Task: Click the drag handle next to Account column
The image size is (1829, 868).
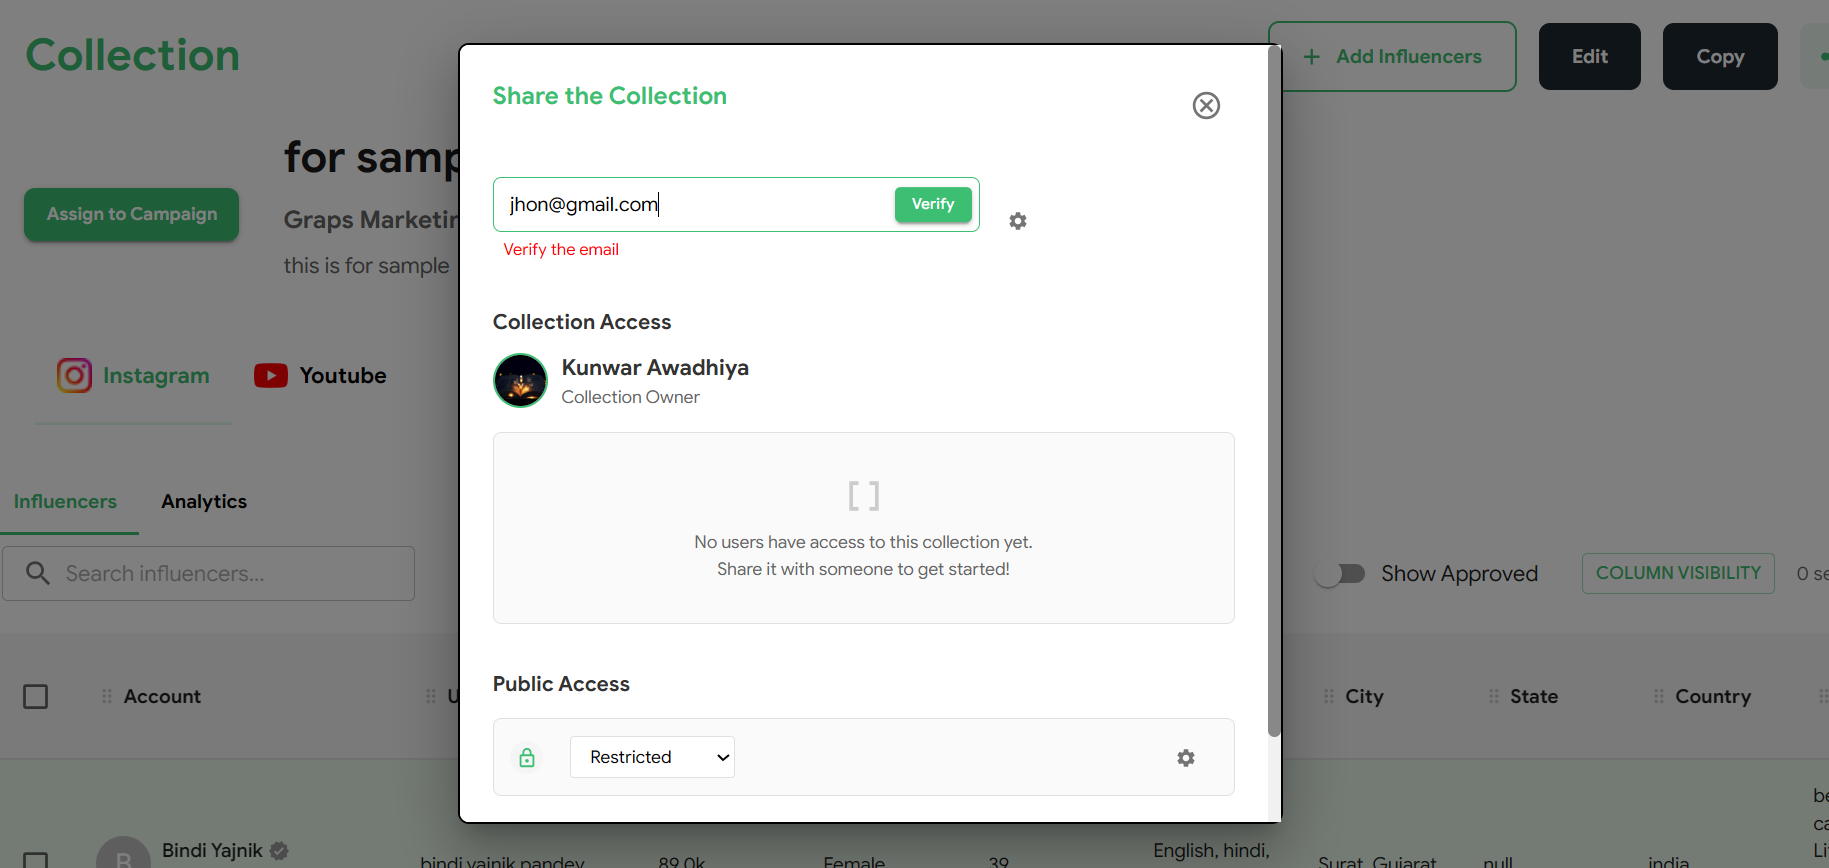Action: pos(107,696)
